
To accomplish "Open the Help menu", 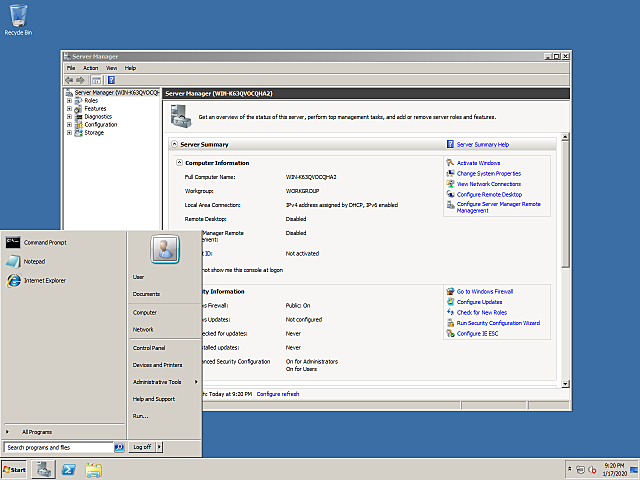I will click(x=130, y=68).
